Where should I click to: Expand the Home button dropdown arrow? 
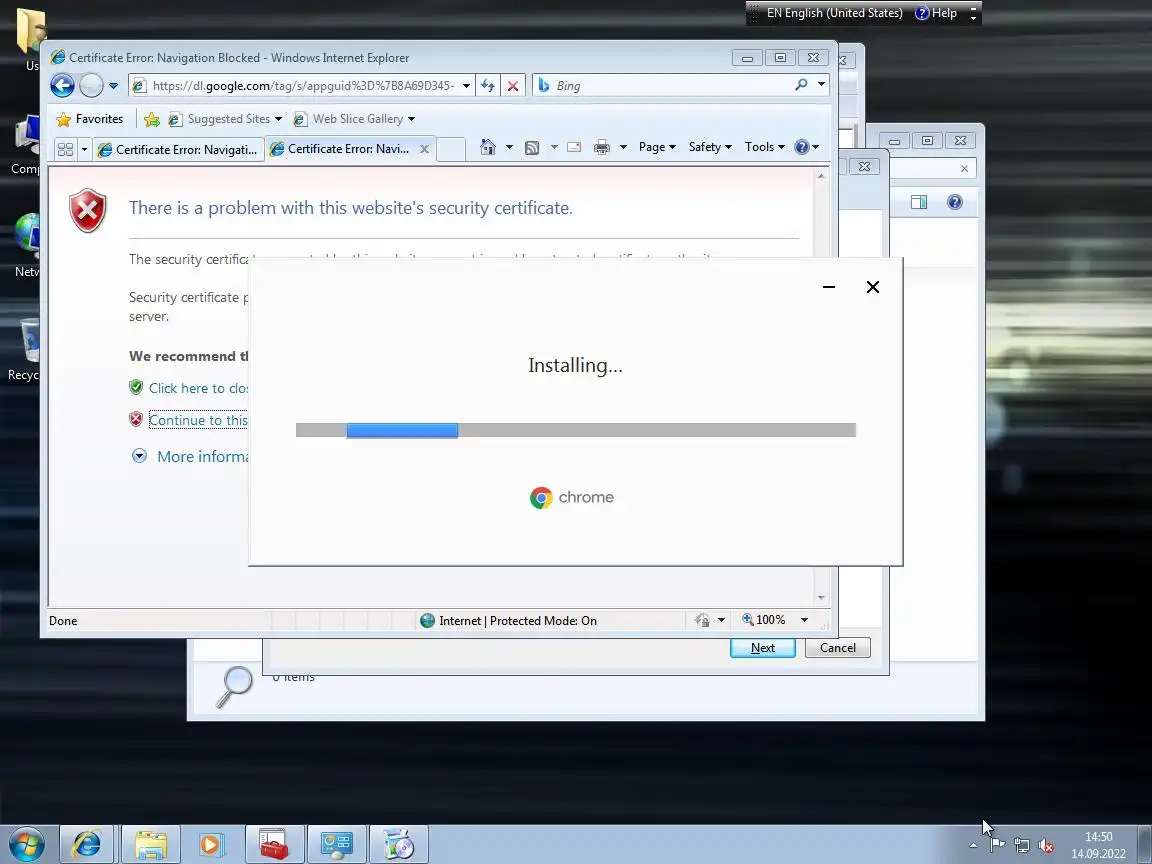(x=509, y=147)
